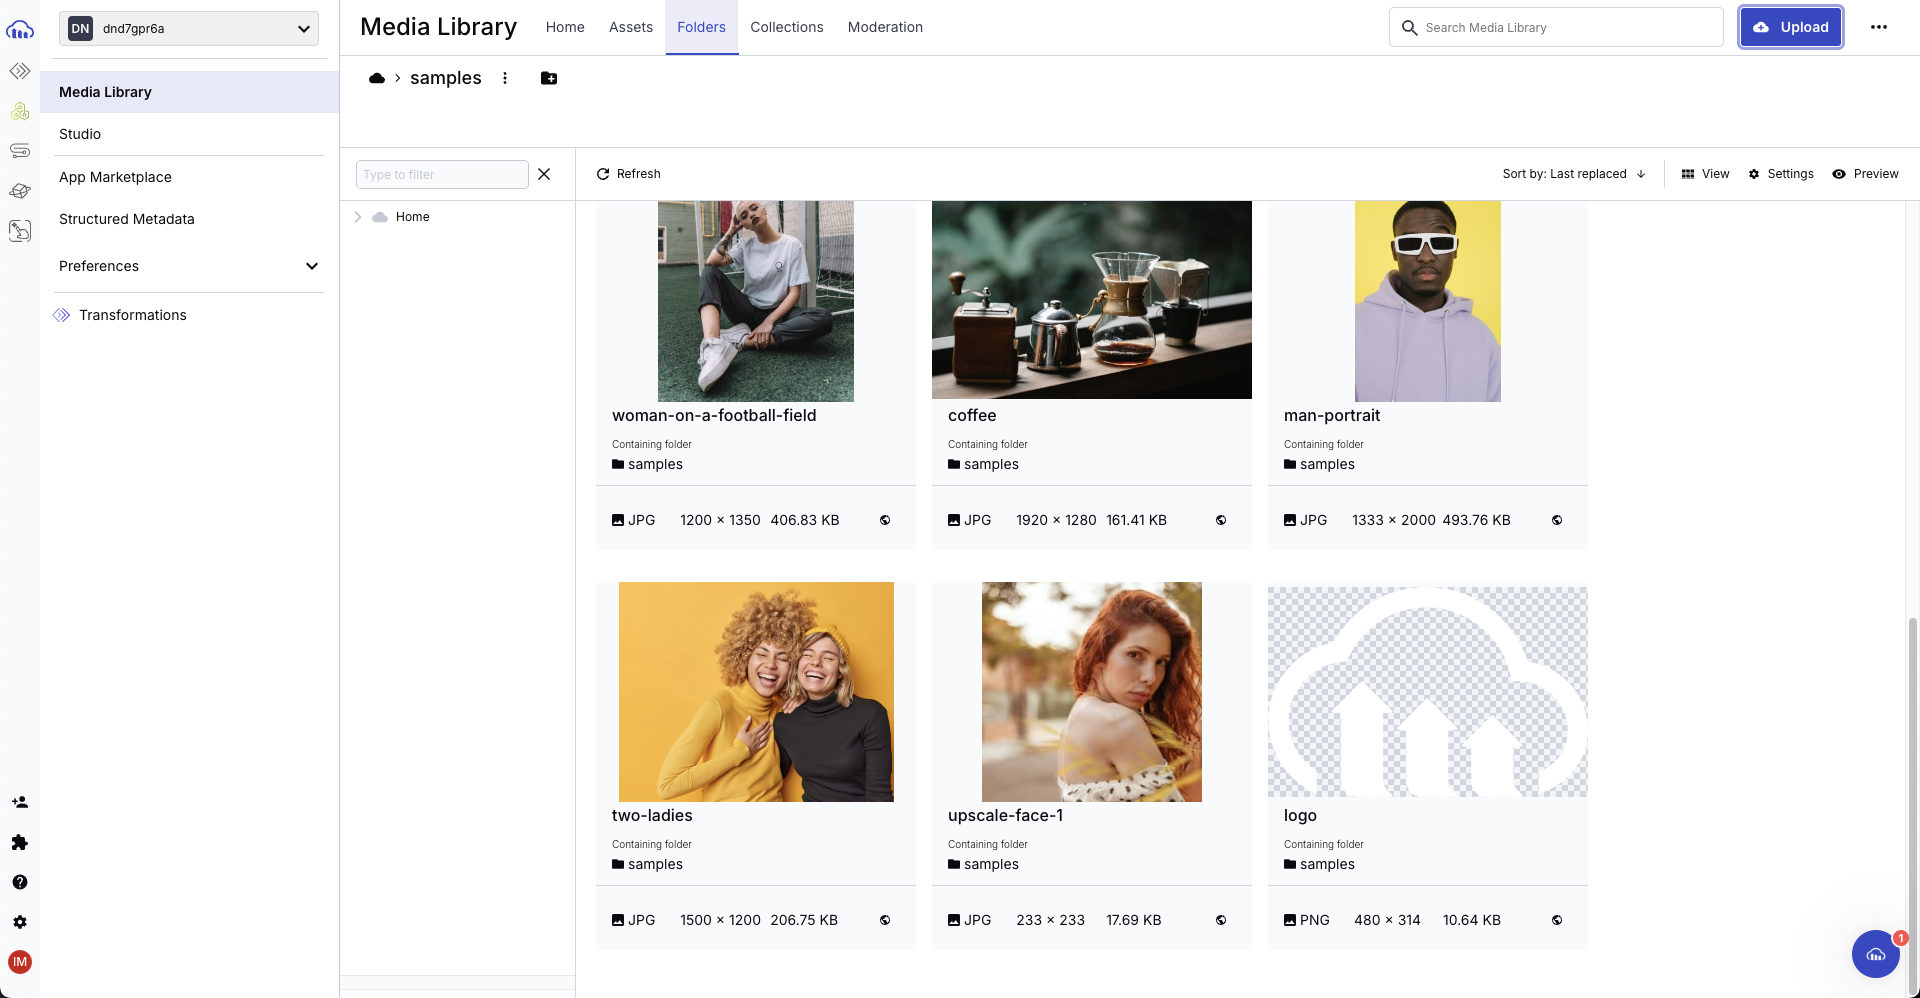Viewport: 1920px width, 998px height.
Task: Open account settings gear icon
Action: click(20, 922)
